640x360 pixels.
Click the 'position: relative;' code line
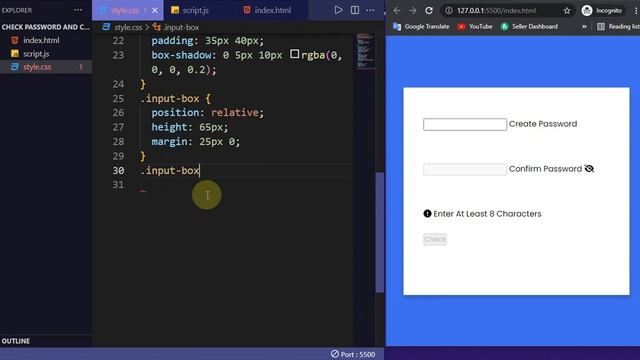coord(208,113)
